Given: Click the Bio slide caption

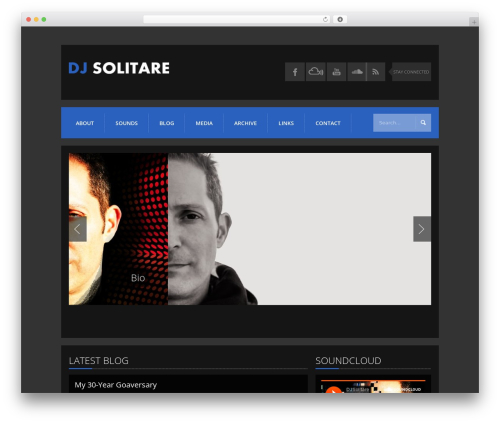Looking at the screenshot, I should (138, 278).
